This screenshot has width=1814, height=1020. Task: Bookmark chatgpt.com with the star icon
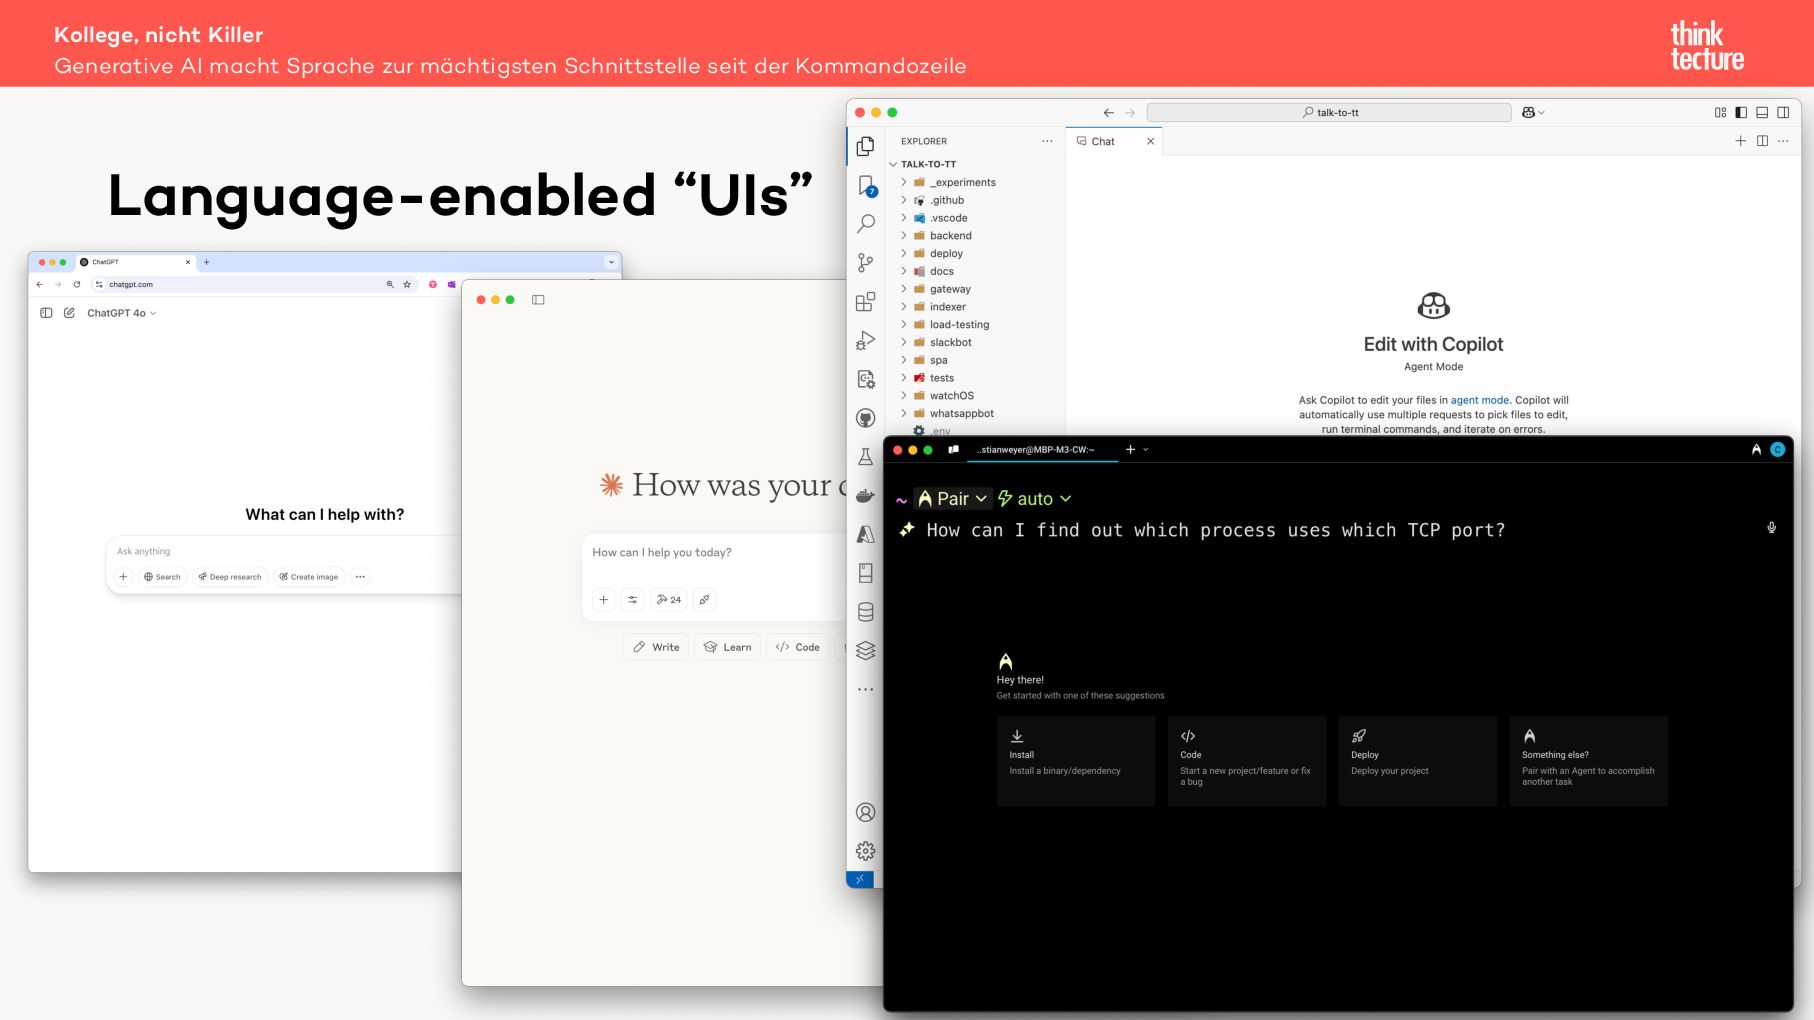pos(407,284)
